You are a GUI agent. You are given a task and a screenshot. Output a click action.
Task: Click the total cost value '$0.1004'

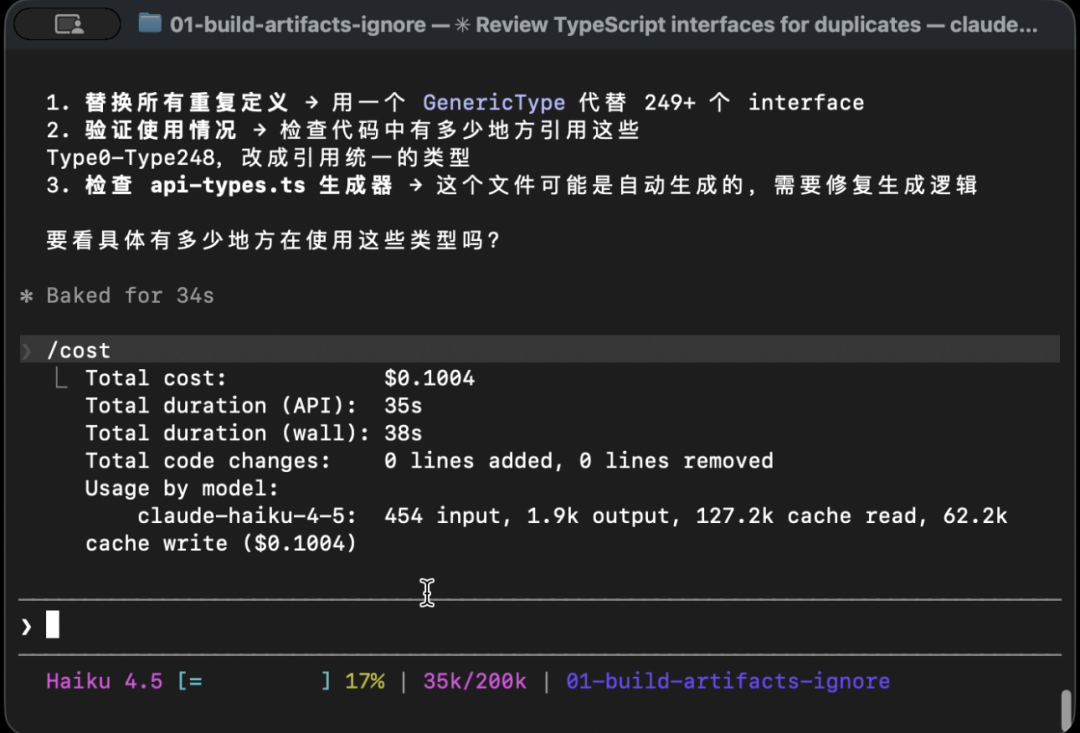[429, 378]
